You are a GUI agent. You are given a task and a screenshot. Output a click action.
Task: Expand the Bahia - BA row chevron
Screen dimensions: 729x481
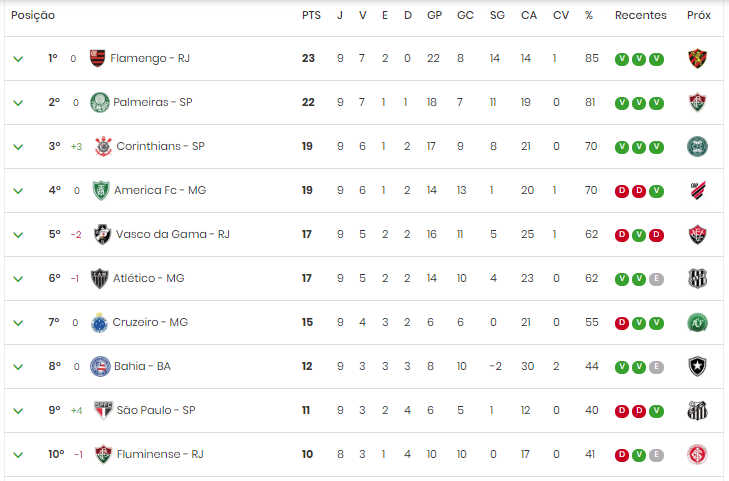[x=18, y=367]
